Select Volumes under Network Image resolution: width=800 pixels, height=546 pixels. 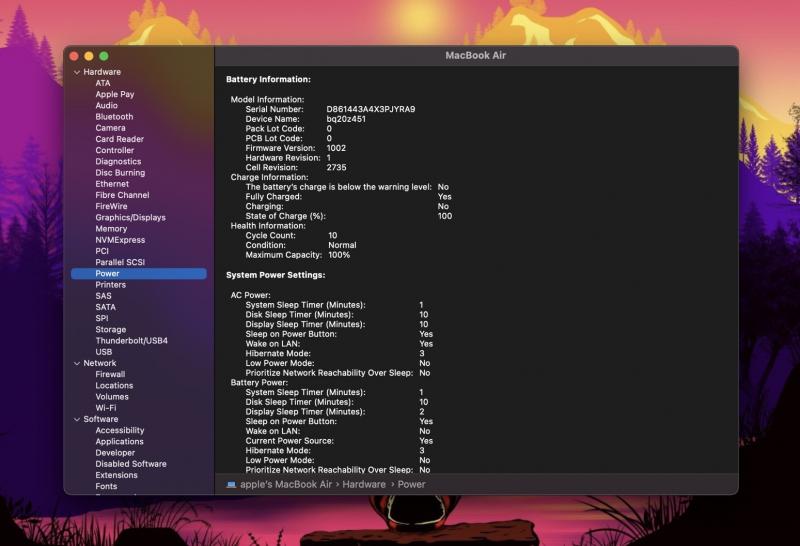pos(112,398)
